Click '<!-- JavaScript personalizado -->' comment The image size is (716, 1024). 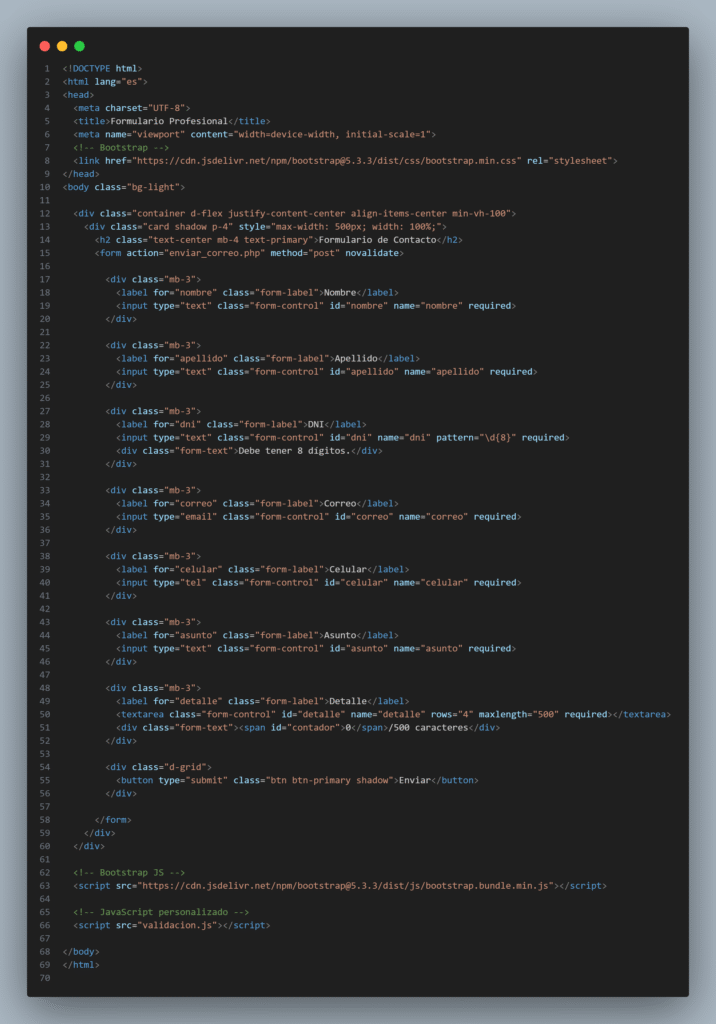pyautogui.click(x=161, y=912)
